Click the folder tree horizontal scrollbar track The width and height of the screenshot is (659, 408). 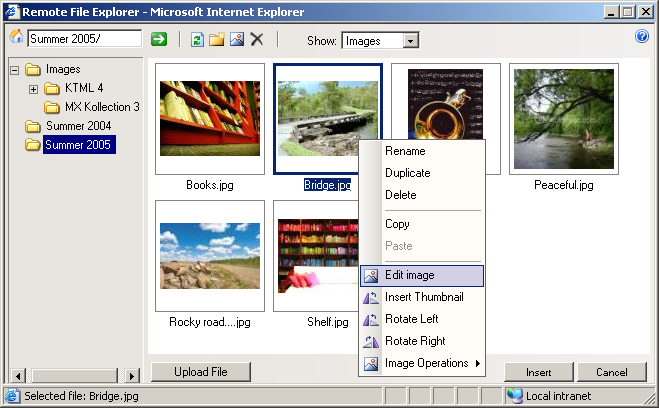pyautogui.click(x=75, y=375)
